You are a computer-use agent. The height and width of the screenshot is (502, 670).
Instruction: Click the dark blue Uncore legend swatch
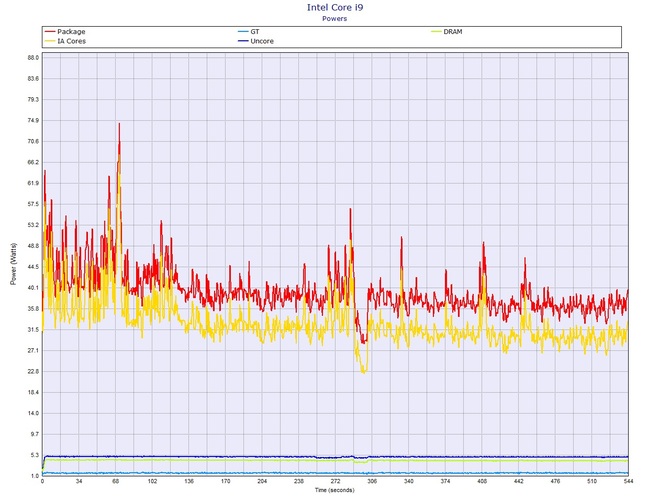coord(243,41)
